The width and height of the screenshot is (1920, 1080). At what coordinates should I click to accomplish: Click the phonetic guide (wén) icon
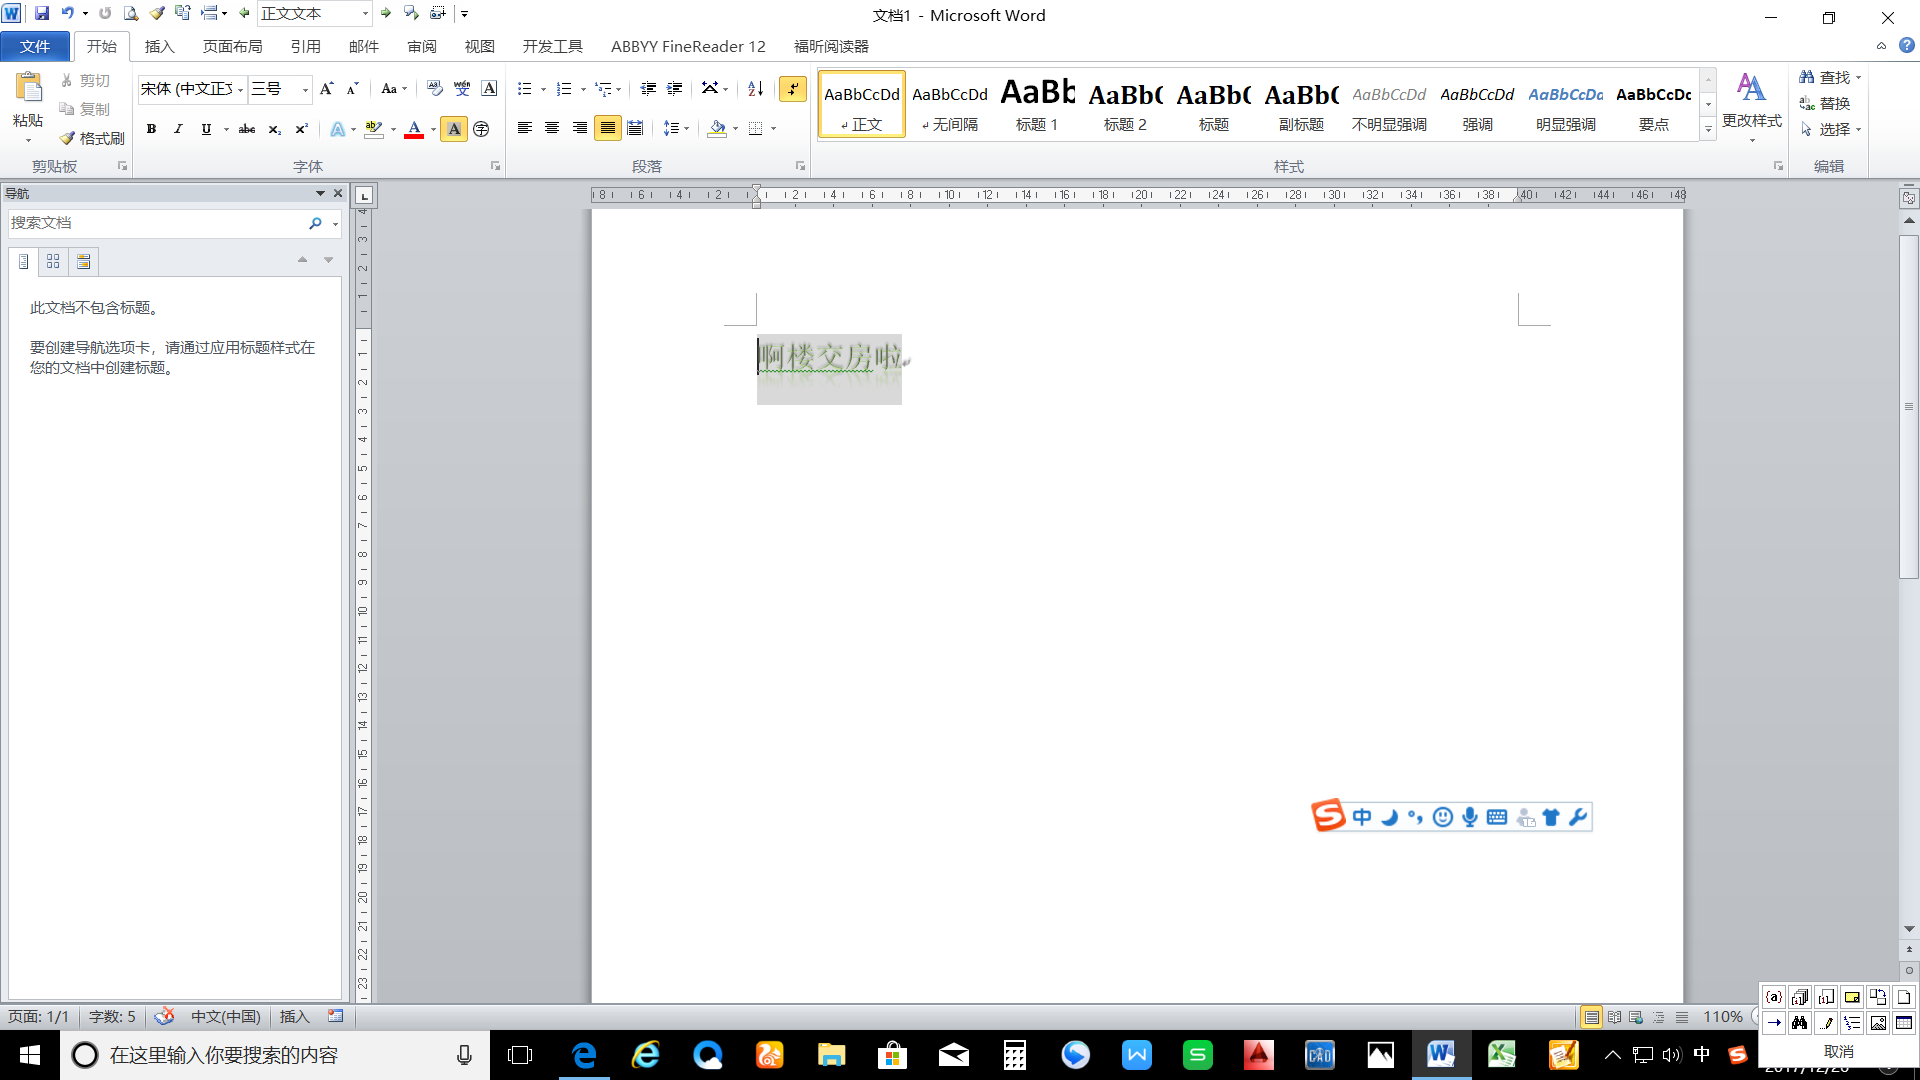(x=461, y=89)
